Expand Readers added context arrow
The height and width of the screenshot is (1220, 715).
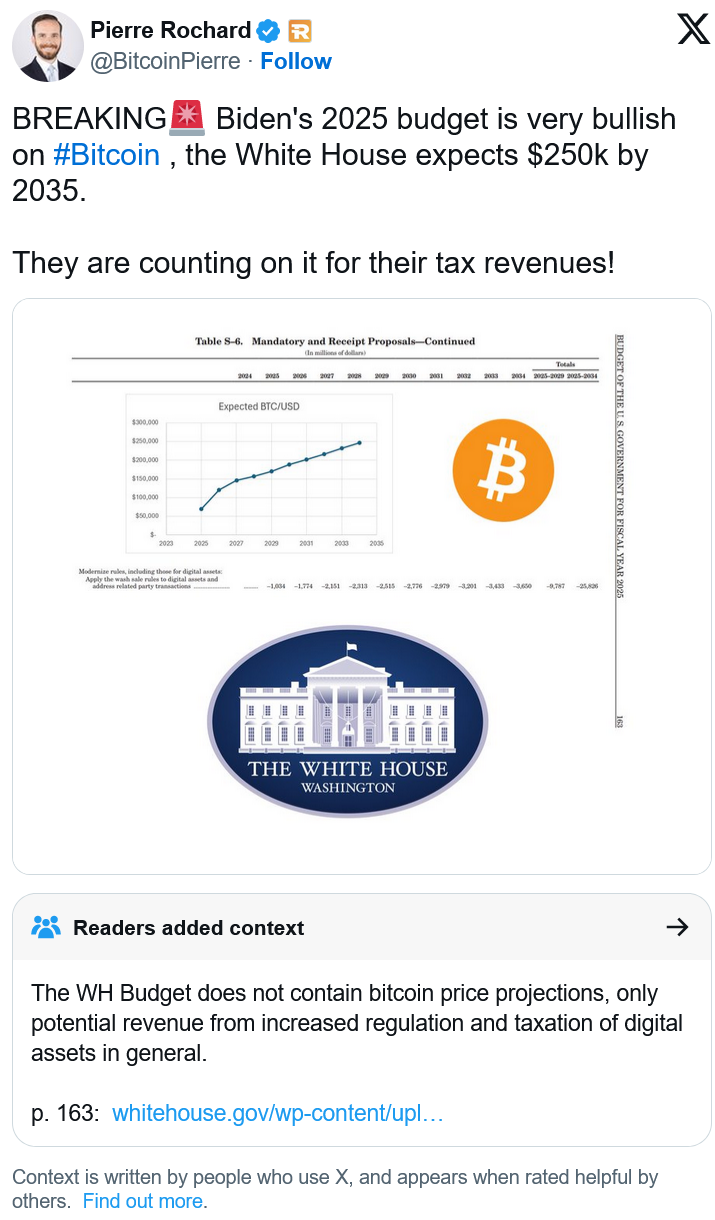coord(677,927)
